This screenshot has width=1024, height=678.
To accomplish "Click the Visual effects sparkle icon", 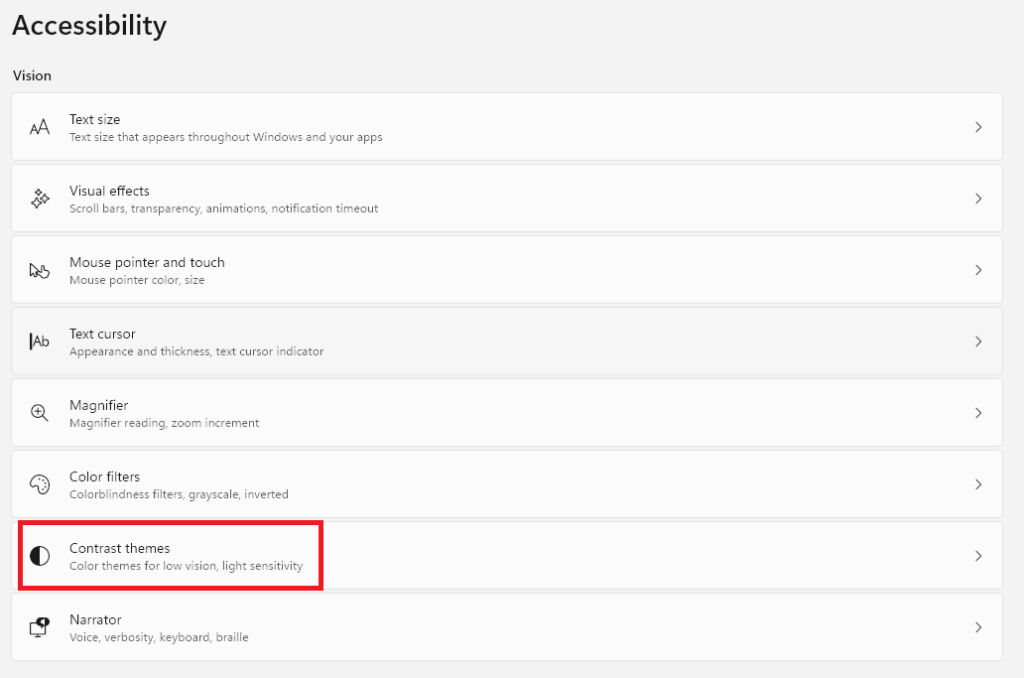I will (x=40, y=199).
